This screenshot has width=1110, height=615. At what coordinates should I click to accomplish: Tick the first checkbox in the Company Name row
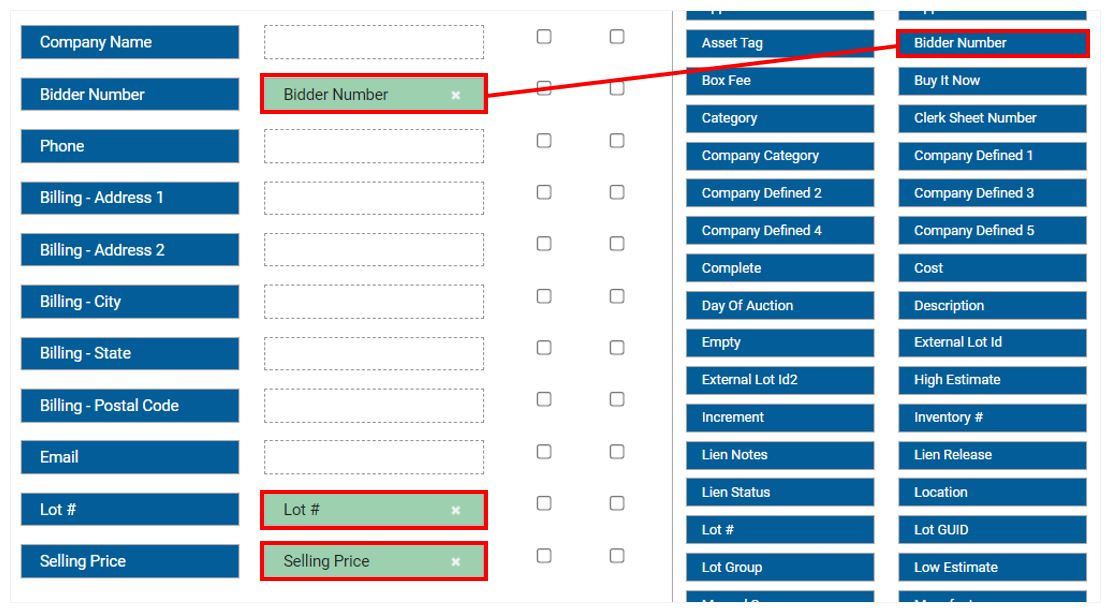click(544, 37)
